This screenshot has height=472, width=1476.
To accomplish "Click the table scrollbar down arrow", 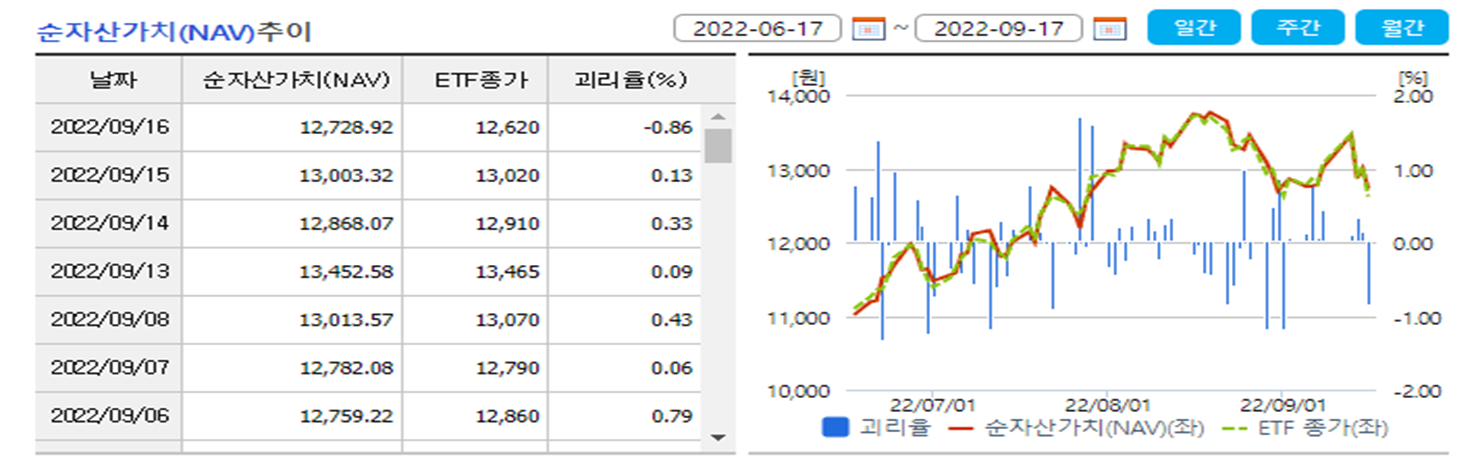I will 717,436.
